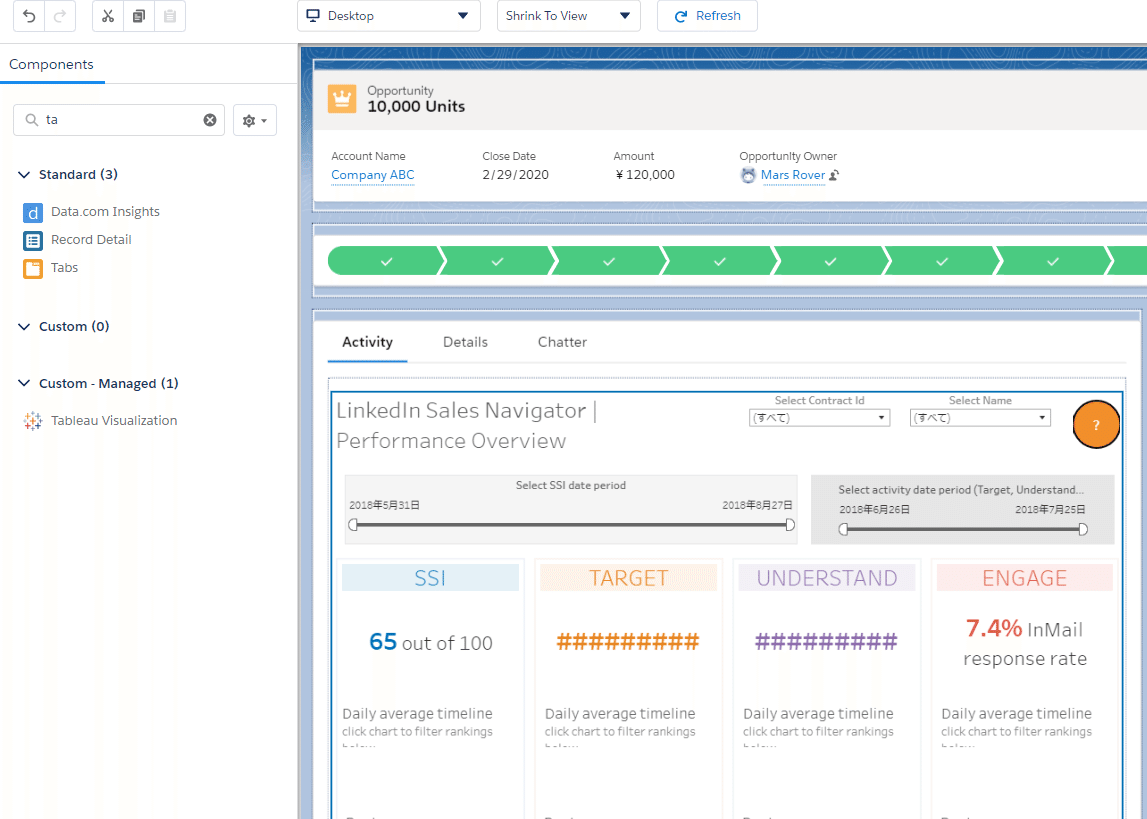
Task: Collapse the Custom - Managed (1) section
Action: [x=24, y=383]
